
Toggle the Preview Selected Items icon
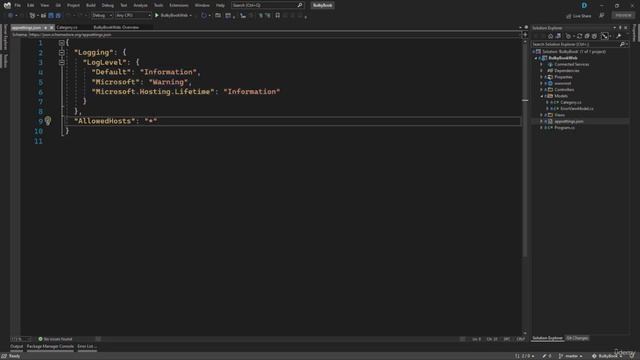(x=605, y=36)
